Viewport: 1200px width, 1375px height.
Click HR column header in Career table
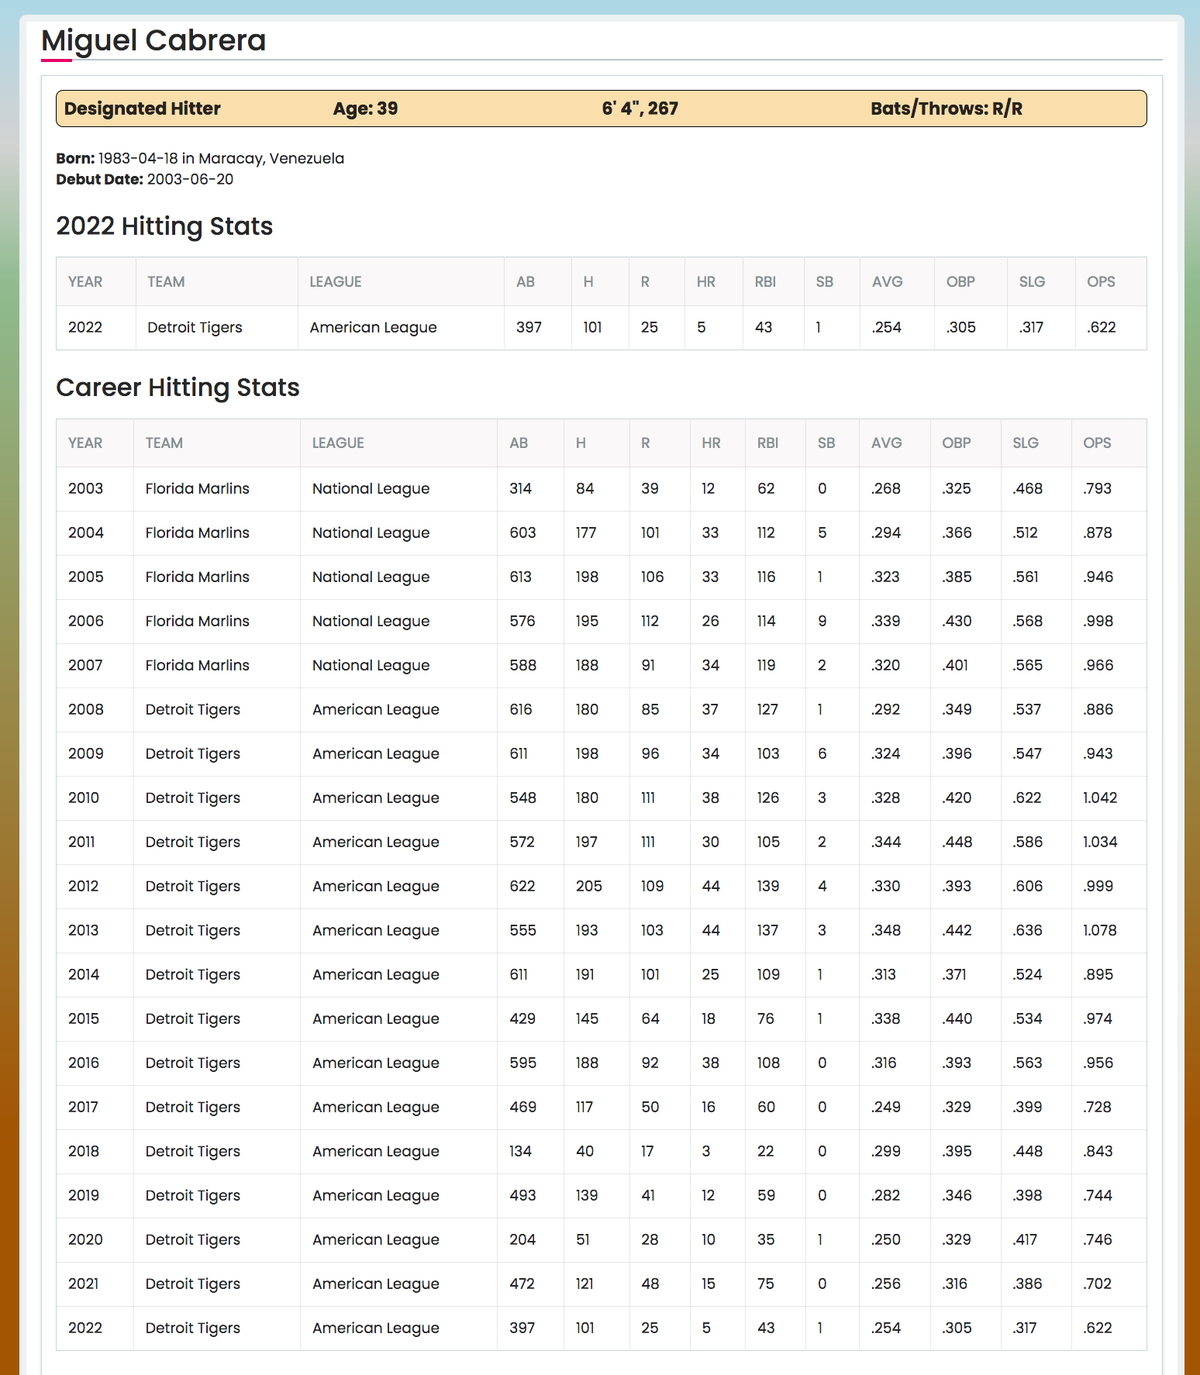point(710,443)
